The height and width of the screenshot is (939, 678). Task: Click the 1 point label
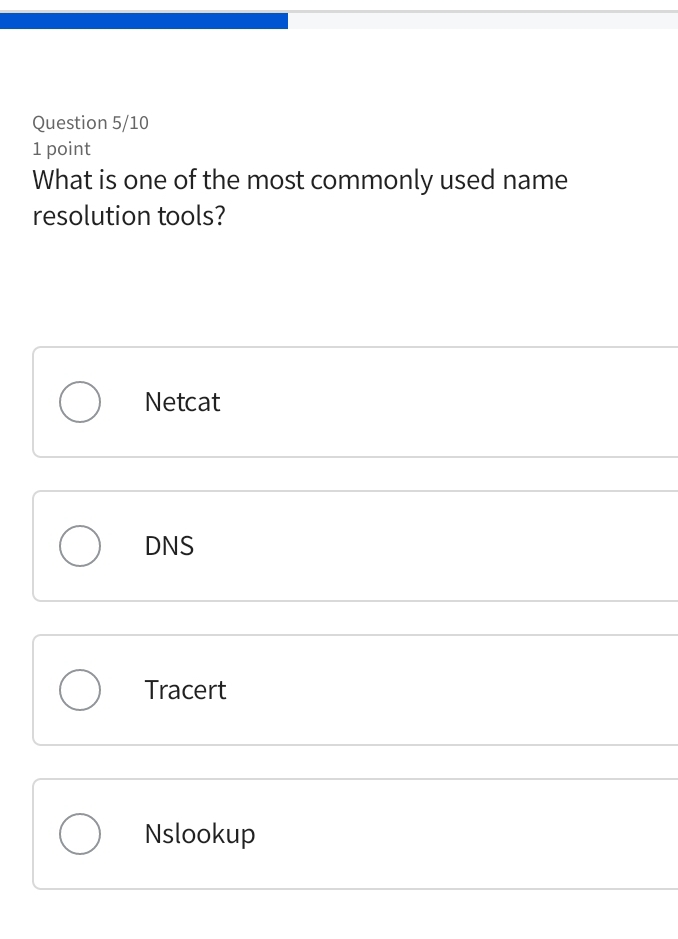[60, 148]
